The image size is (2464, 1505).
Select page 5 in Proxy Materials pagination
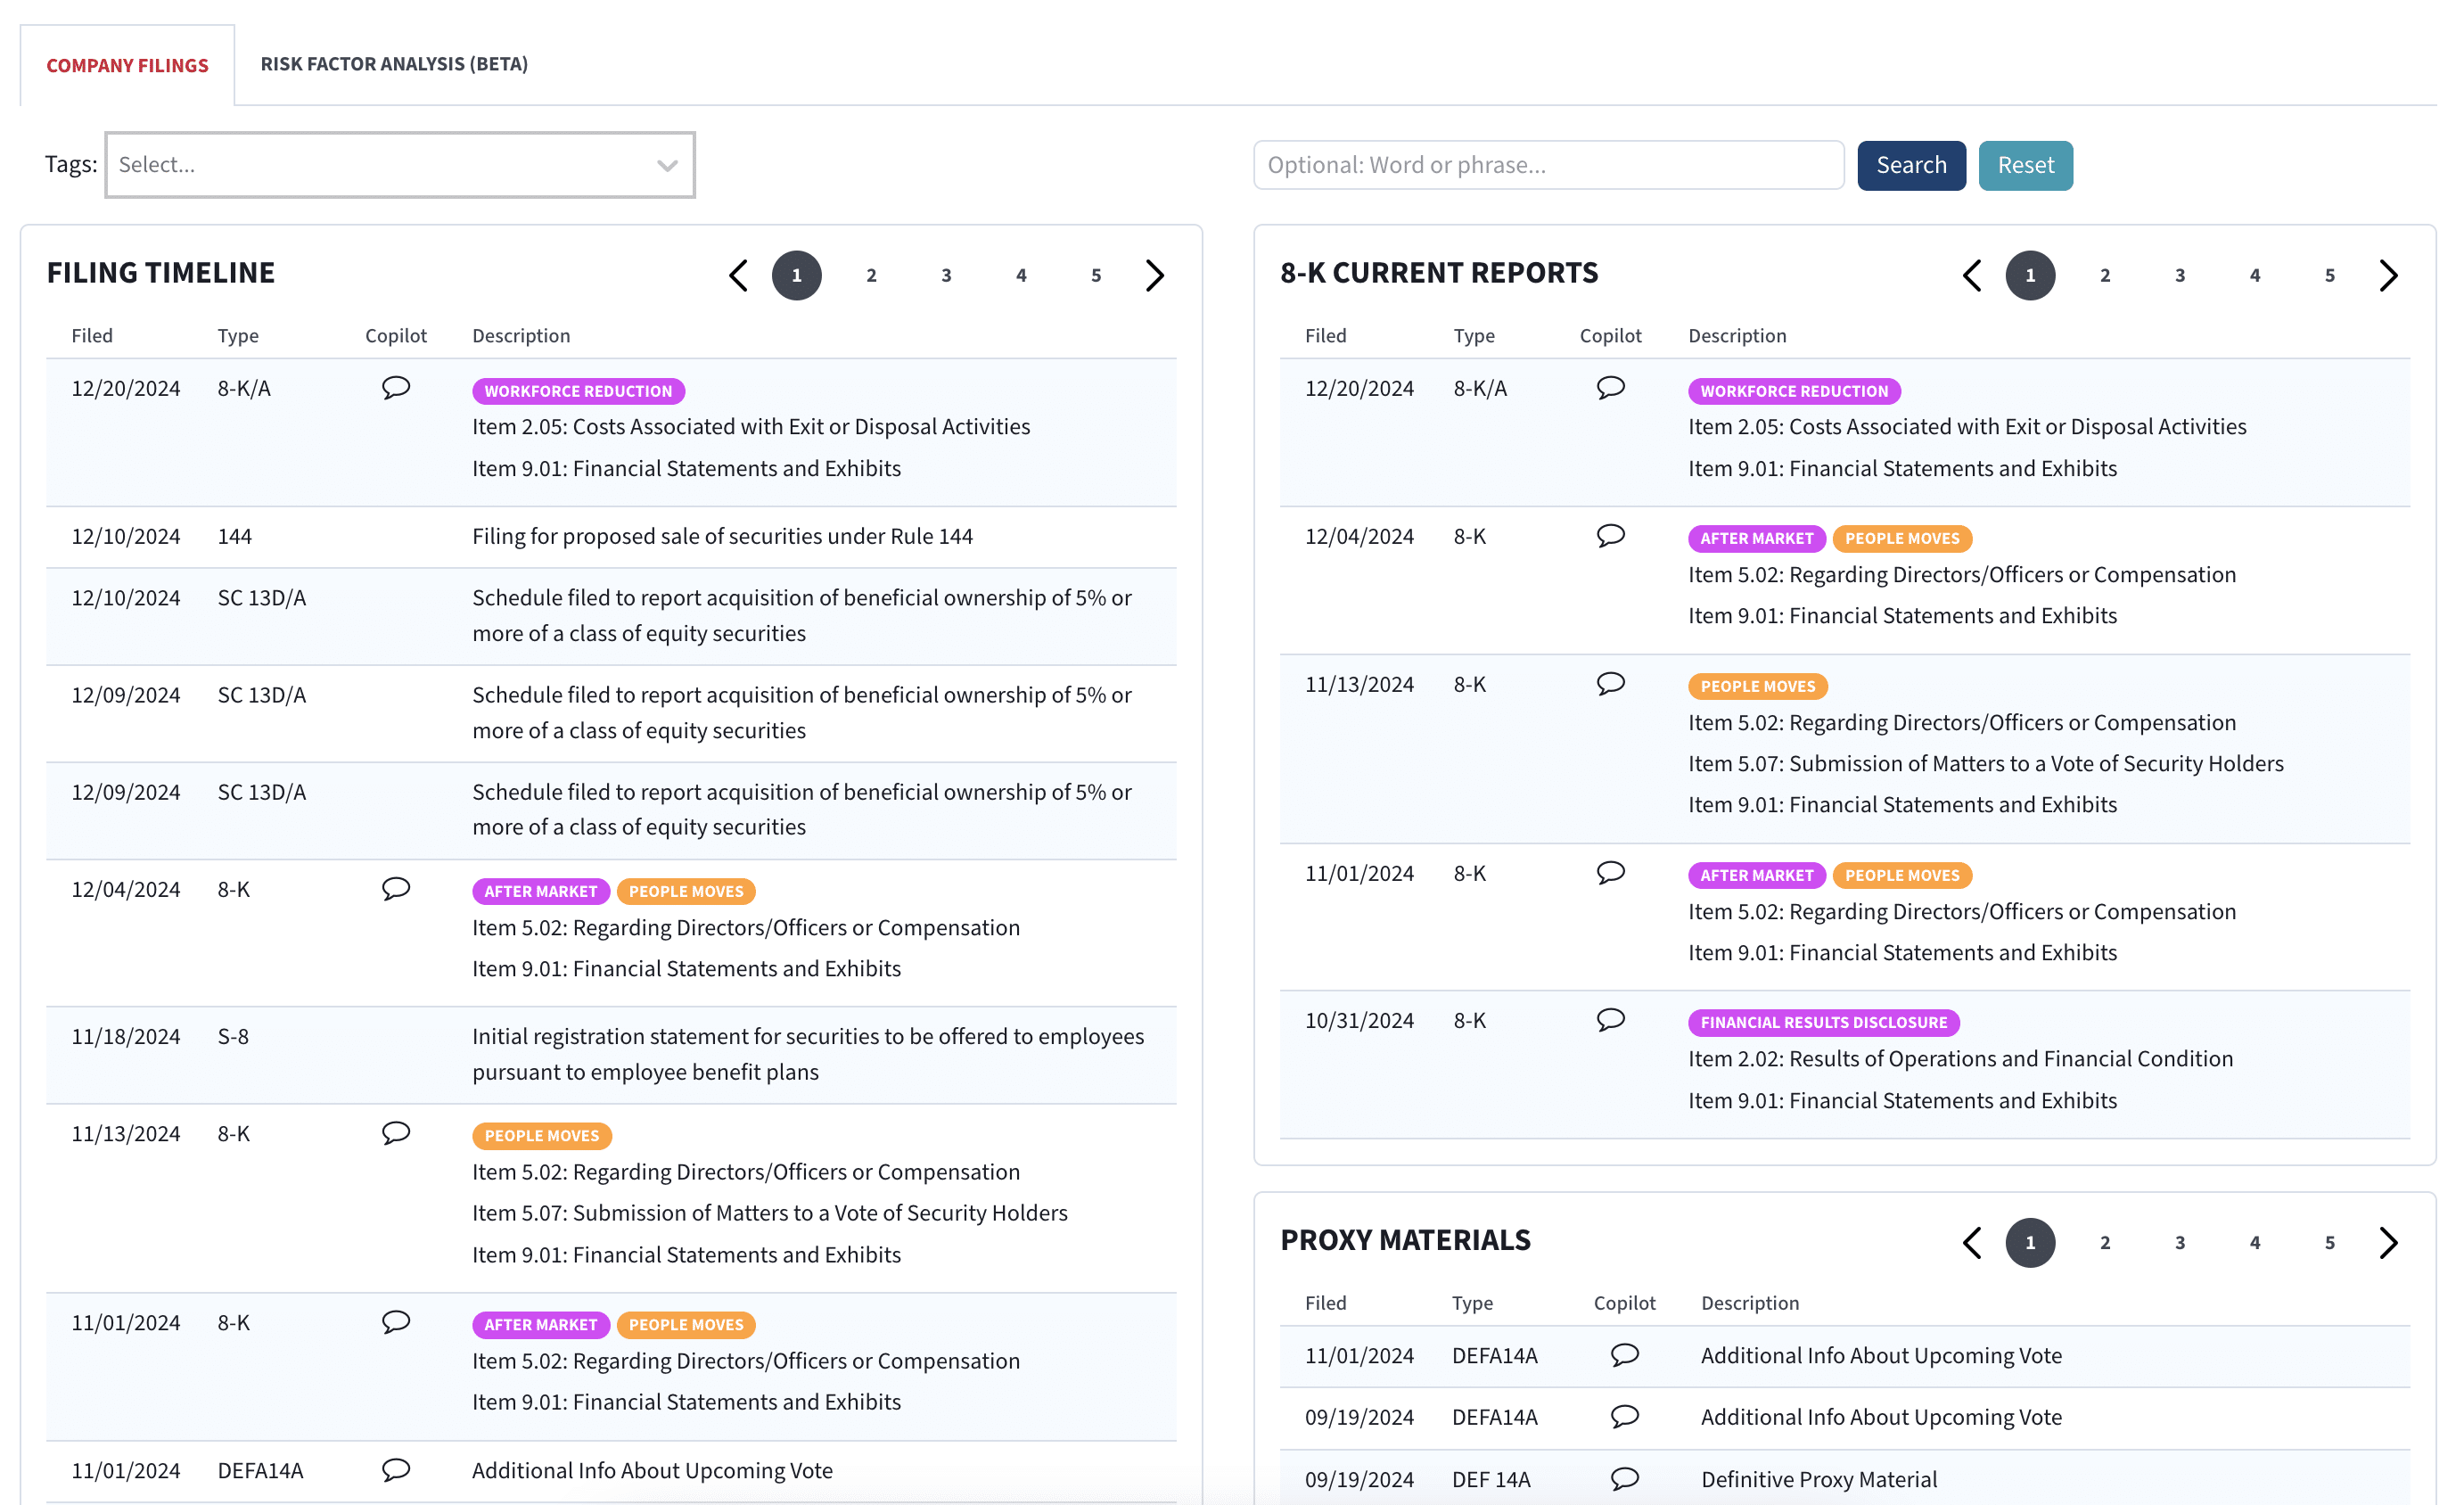click(x=2330, y=1242)
